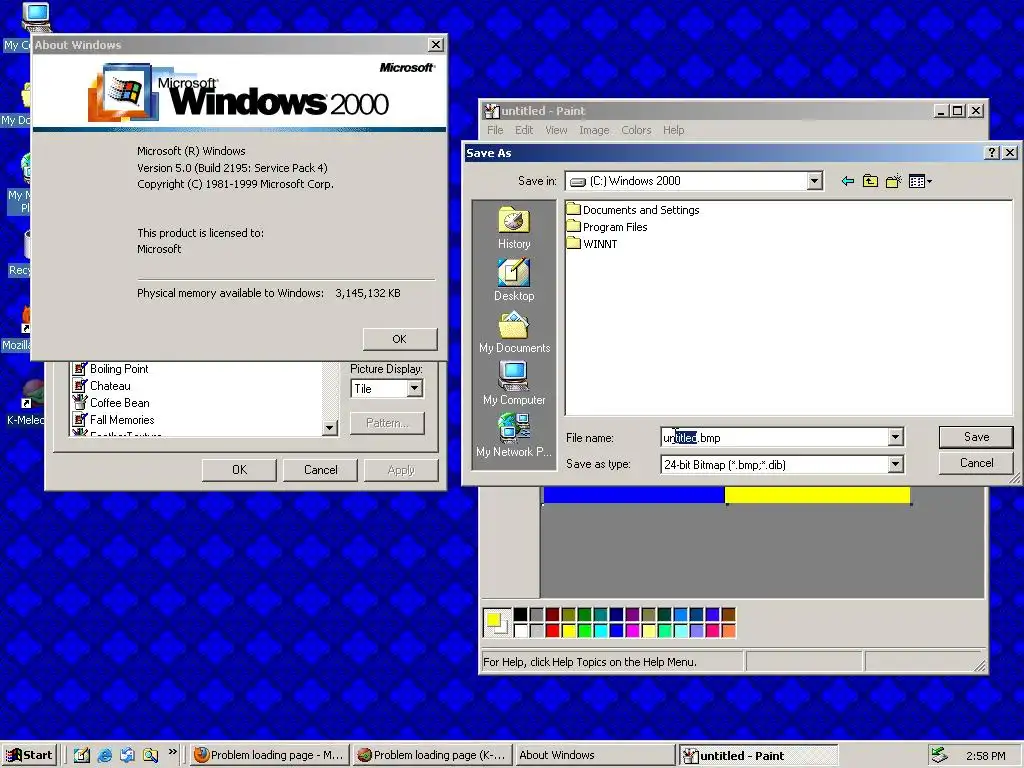Go up one folder level in Save As
The image size is (1024, 768).
pyautogui.click(x=870, y=181)
